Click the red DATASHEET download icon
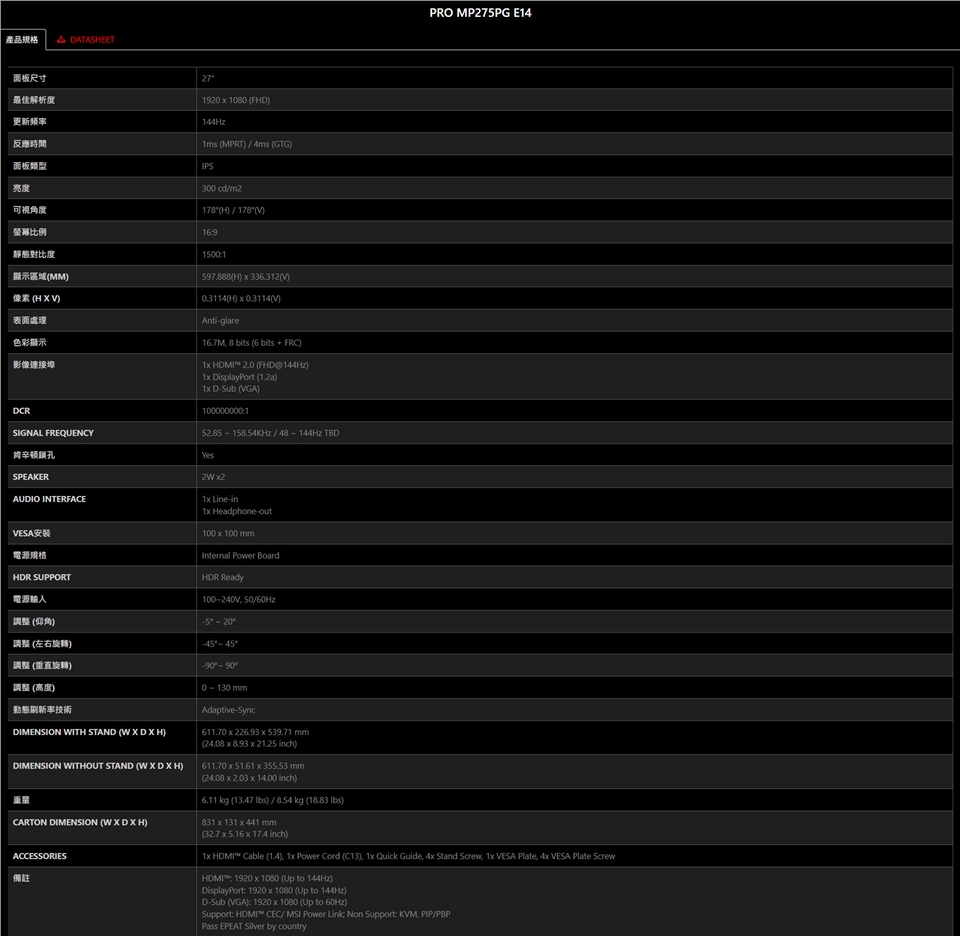 click(61, 40)
